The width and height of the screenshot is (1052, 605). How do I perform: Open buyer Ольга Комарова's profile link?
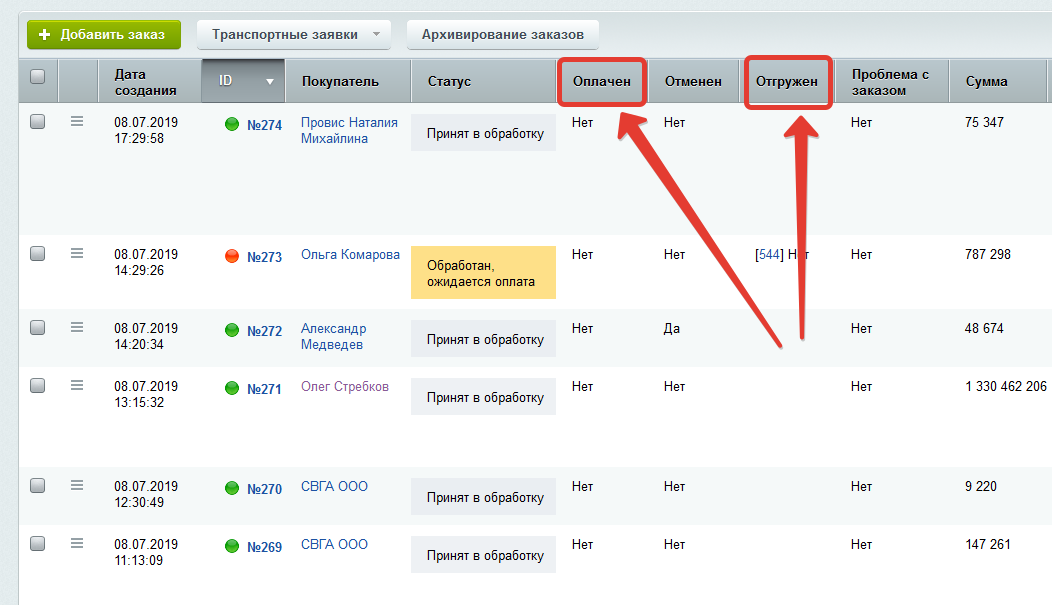350,255
